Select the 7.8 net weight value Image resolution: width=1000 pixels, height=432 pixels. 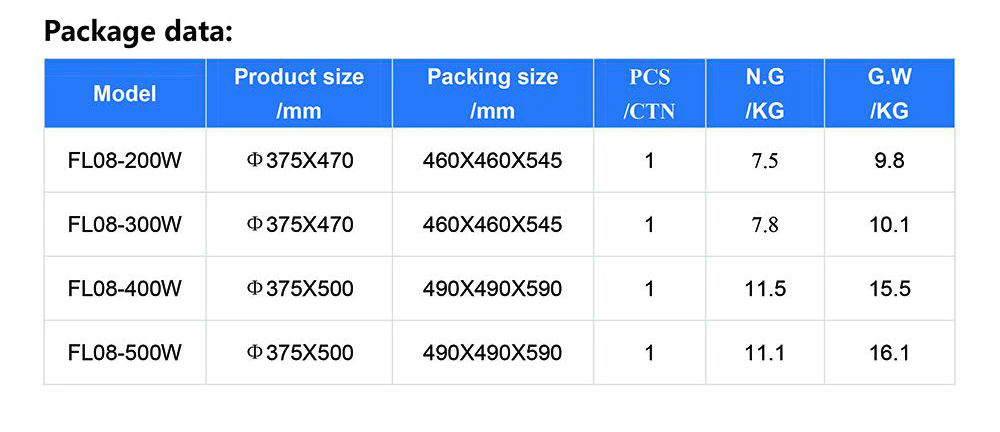coord(765,225)
